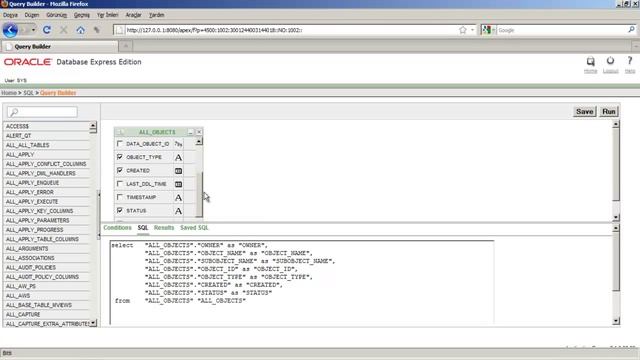Click the LAST_DDL_TIME date datatype icon
The image size is (640, 360).
tap(178, 184)
